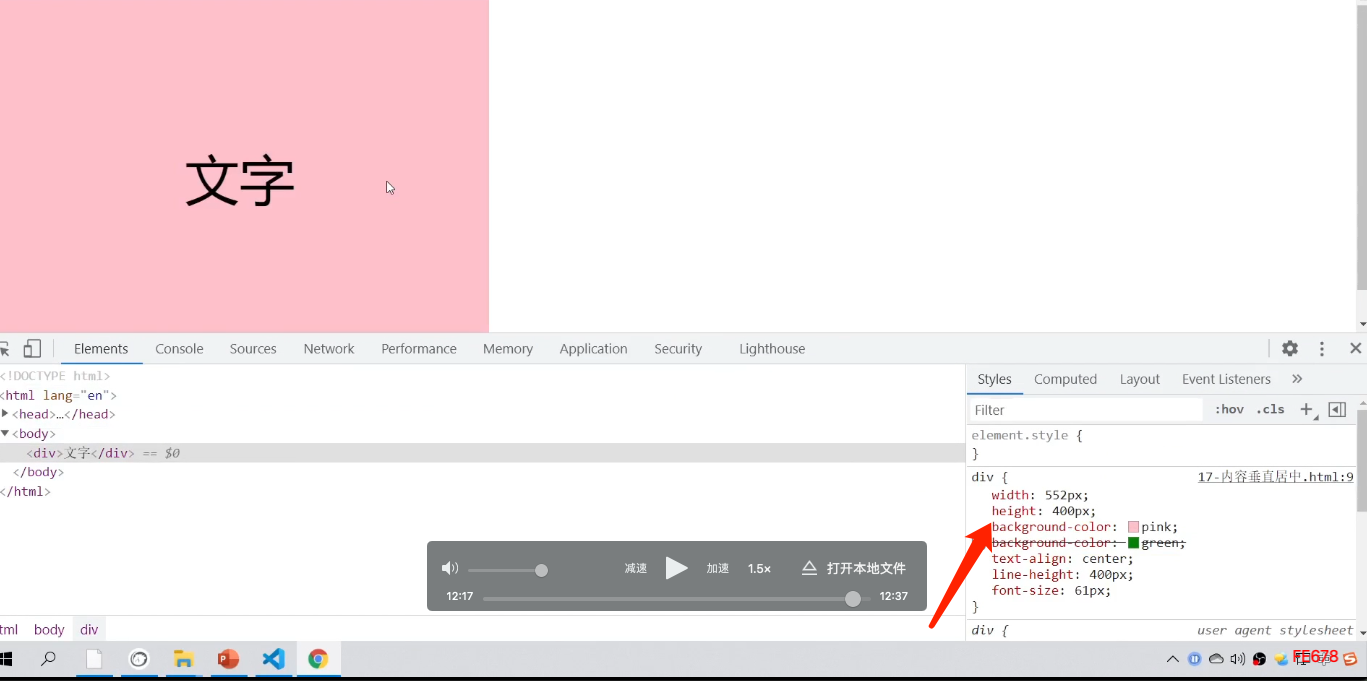The image size is (1367, 681).
Task: Click the Filter field in the Styles pane
Action: (1085, 410)
